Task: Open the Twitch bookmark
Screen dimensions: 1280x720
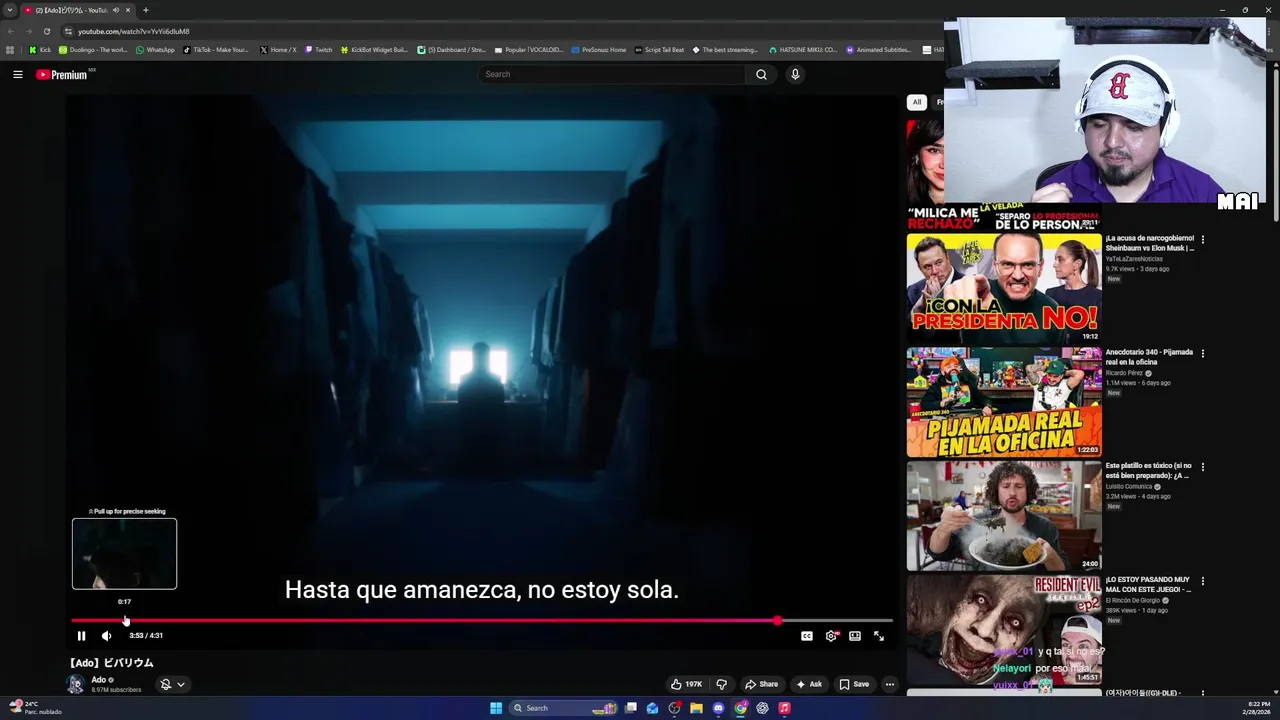Action: pos(318,49)
